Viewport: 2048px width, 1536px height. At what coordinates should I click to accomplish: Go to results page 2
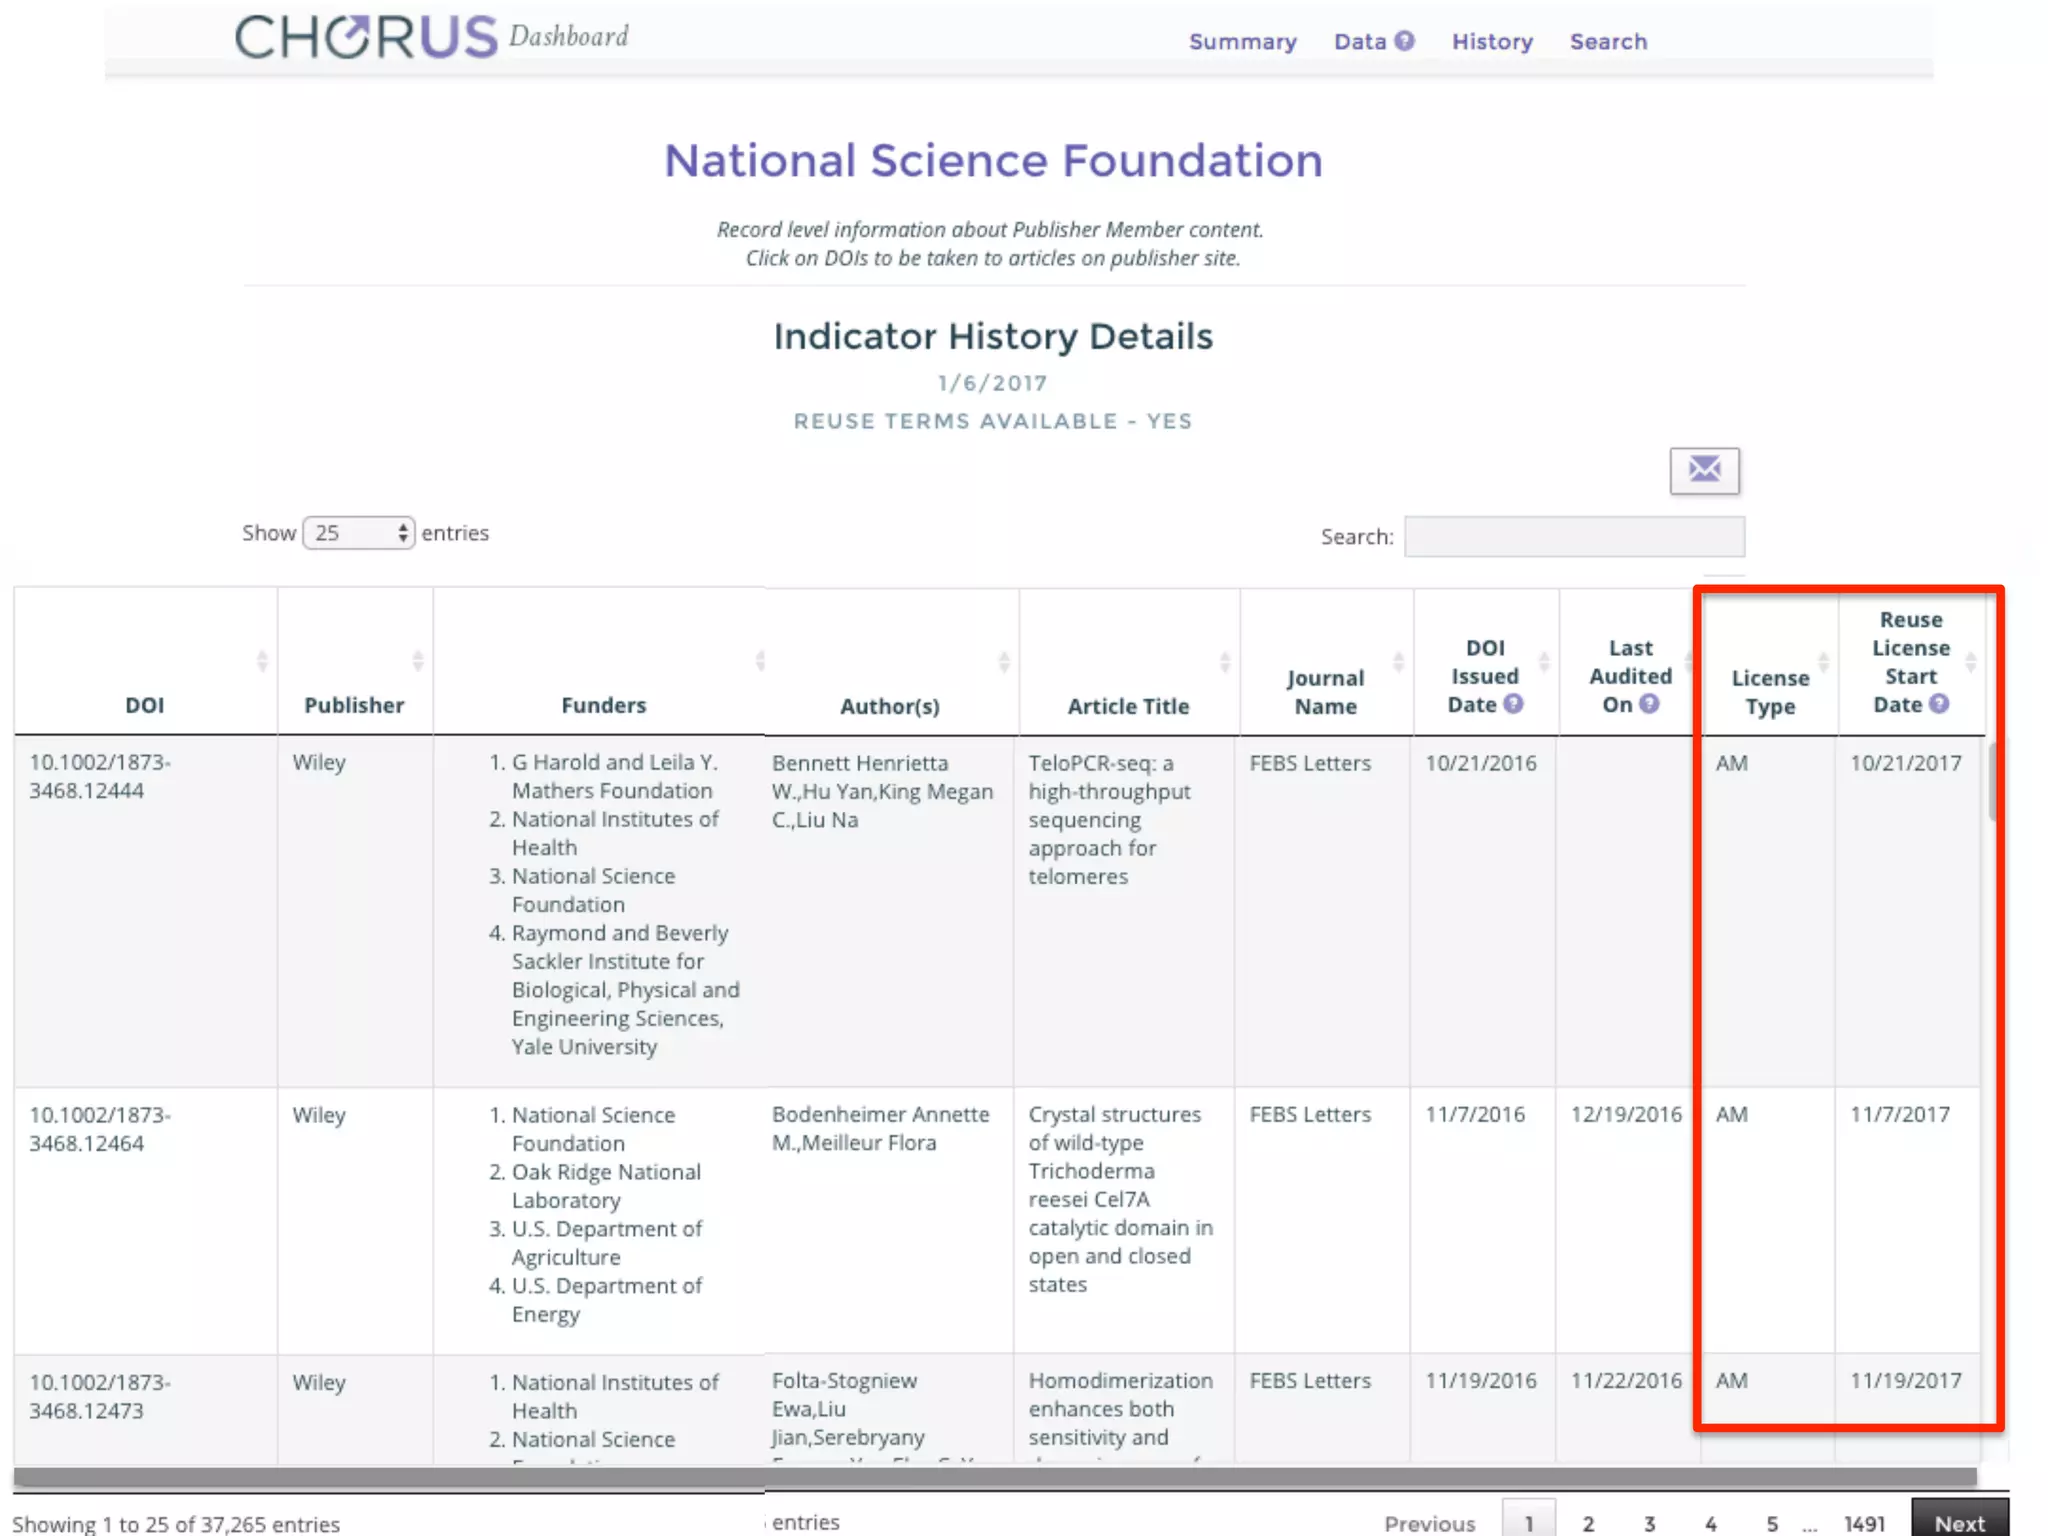click(x=1588, y=1523)
